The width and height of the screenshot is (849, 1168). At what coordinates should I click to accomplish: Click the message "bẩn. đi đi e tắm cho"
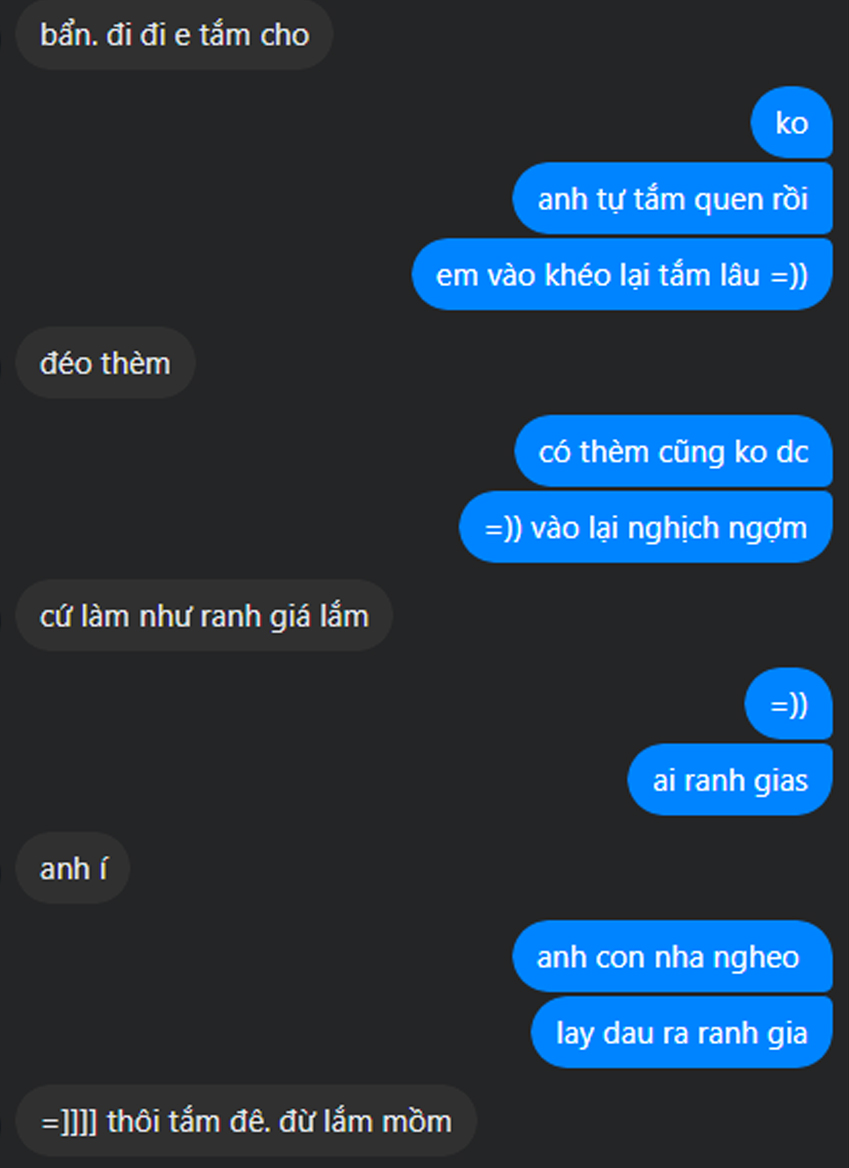174,35
